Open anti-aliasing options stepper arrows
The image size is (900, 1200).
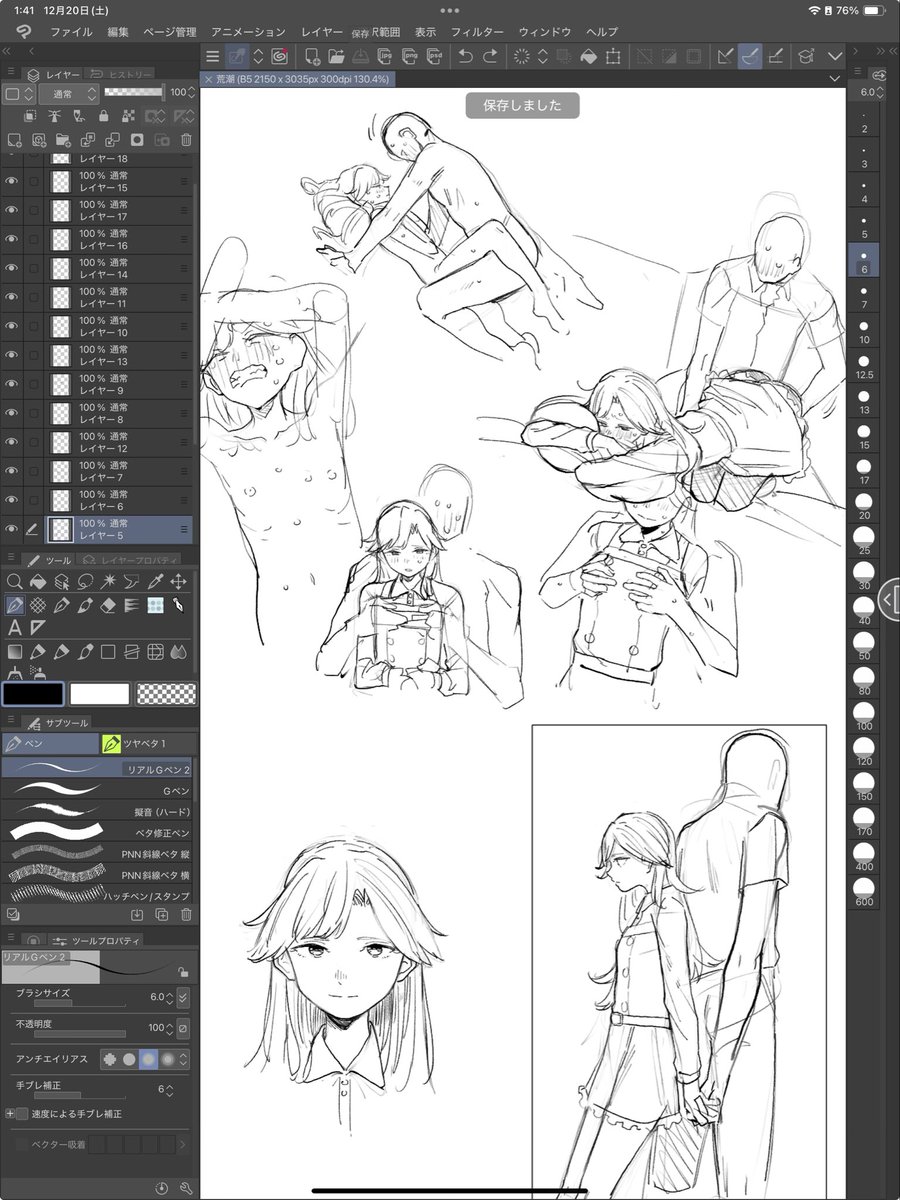click(184, 1058)
